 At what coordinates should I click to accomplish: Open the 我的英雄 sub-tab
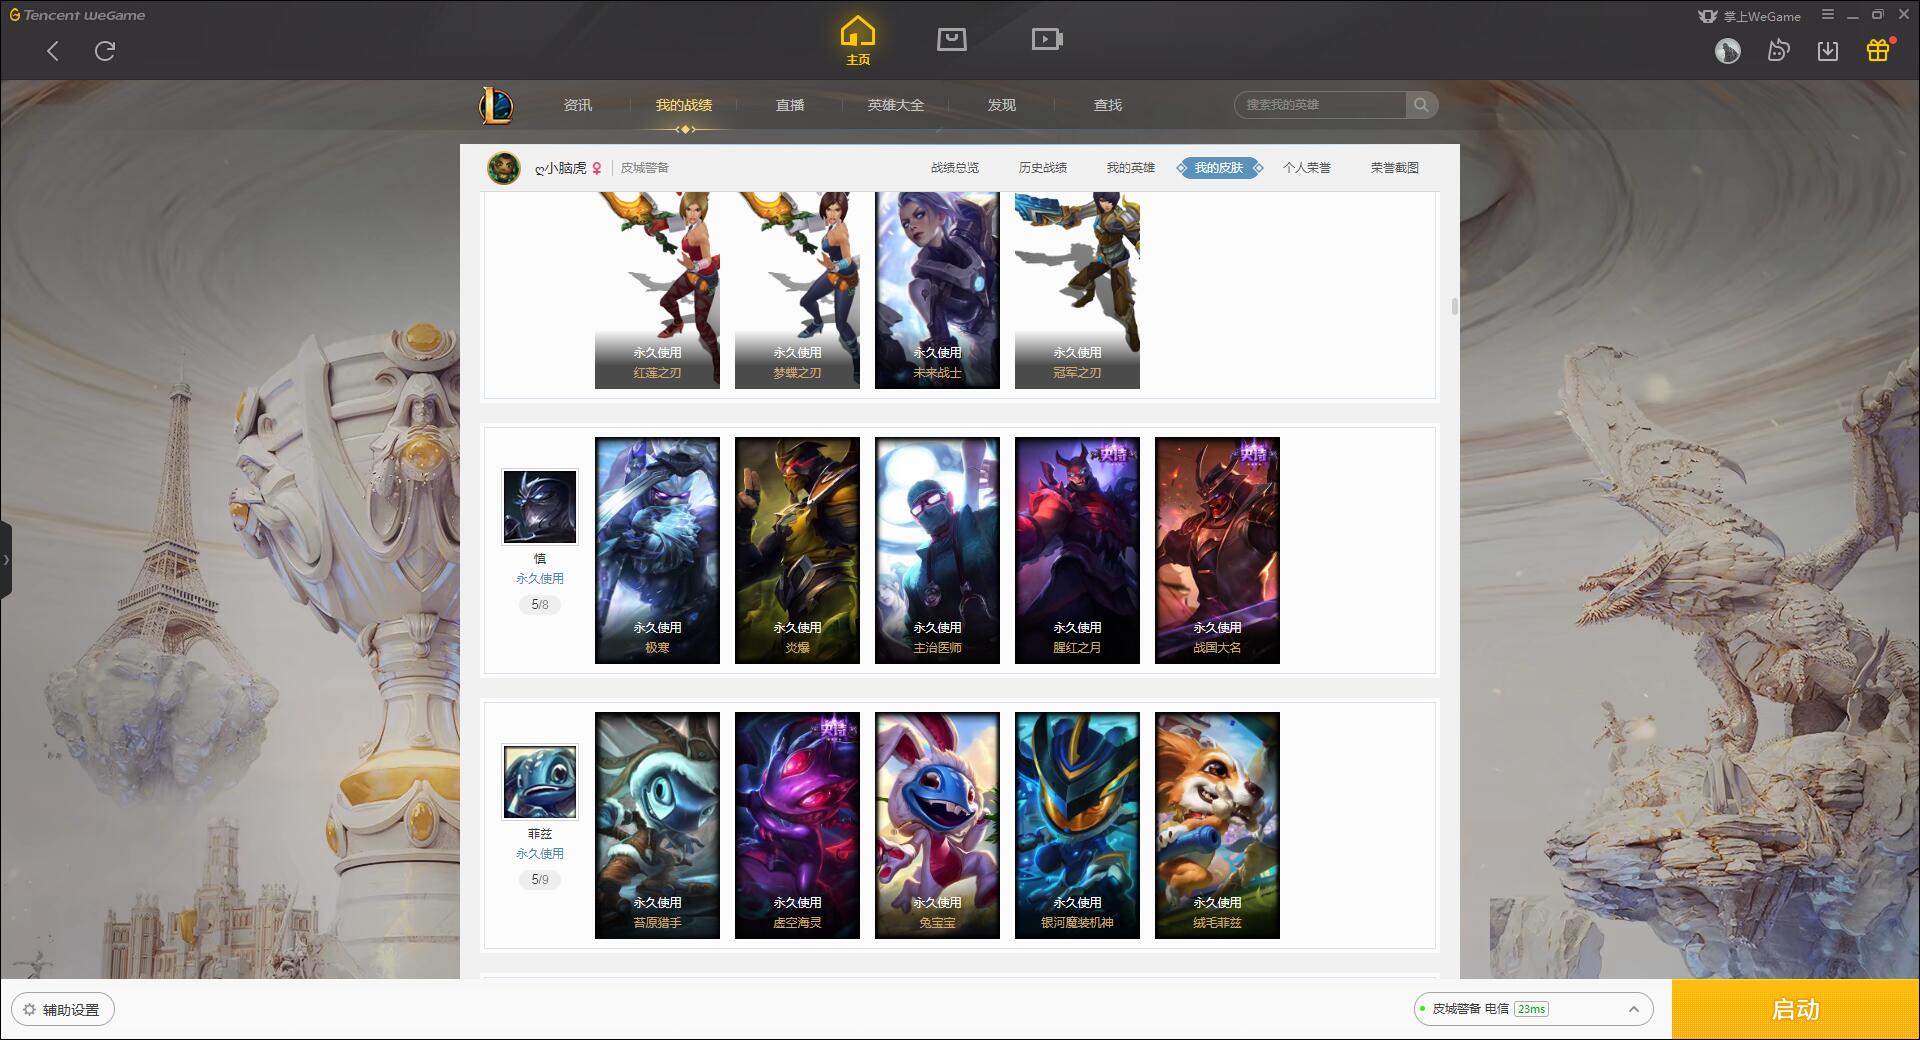[1131, 168]
